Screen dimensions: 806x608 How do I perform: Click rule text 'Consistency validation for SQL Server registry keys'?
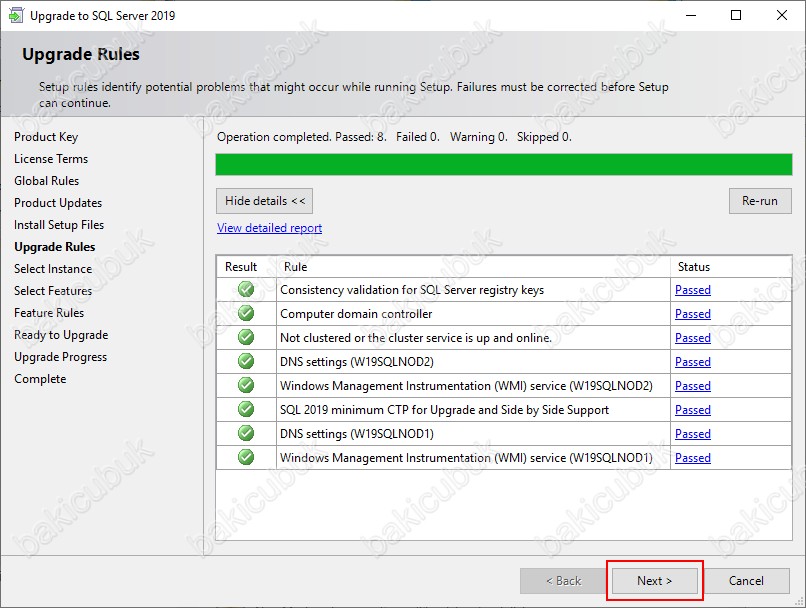(412, 290)
